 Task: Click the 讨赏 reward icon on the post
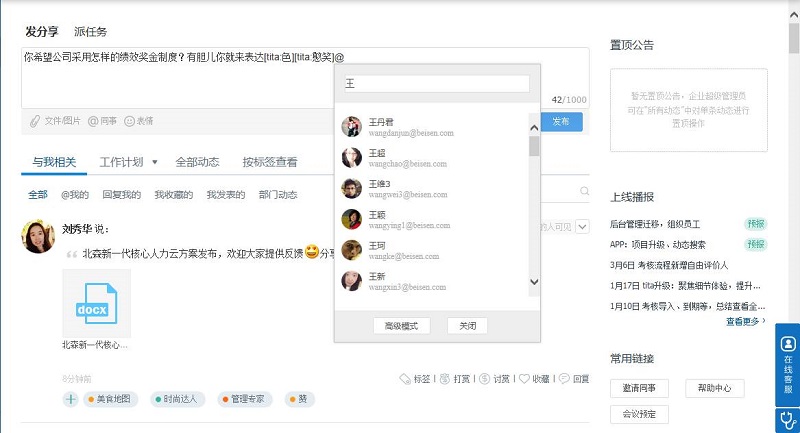pyautogui.click(x=485, y=379)
